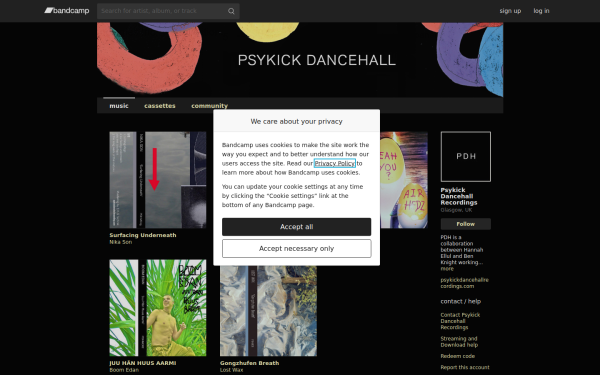Open the Privacy Policy link
Viewport: 600px width, 375px height.
point(334,163)
